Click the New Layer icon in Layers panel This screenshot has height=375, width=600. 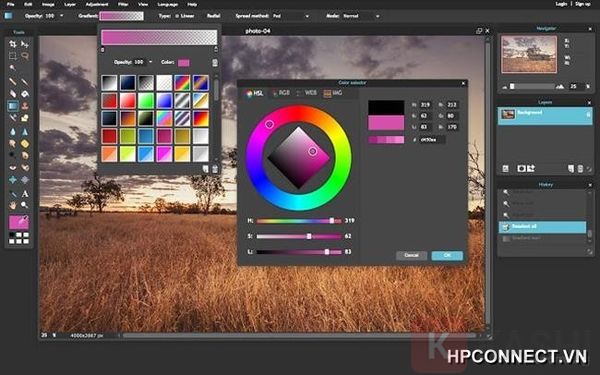(x=571, y=168)
